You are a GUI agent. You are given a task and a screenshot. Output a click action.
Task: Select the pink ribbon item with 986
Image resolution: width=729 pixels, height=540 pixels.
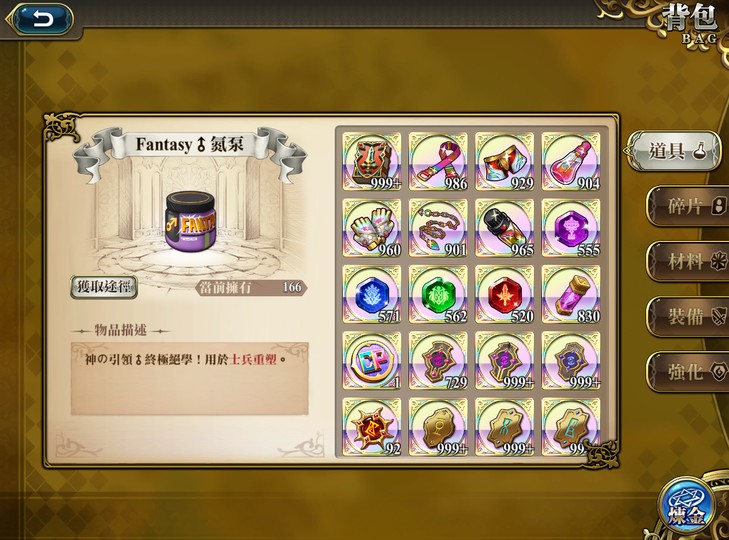[438, 161]
